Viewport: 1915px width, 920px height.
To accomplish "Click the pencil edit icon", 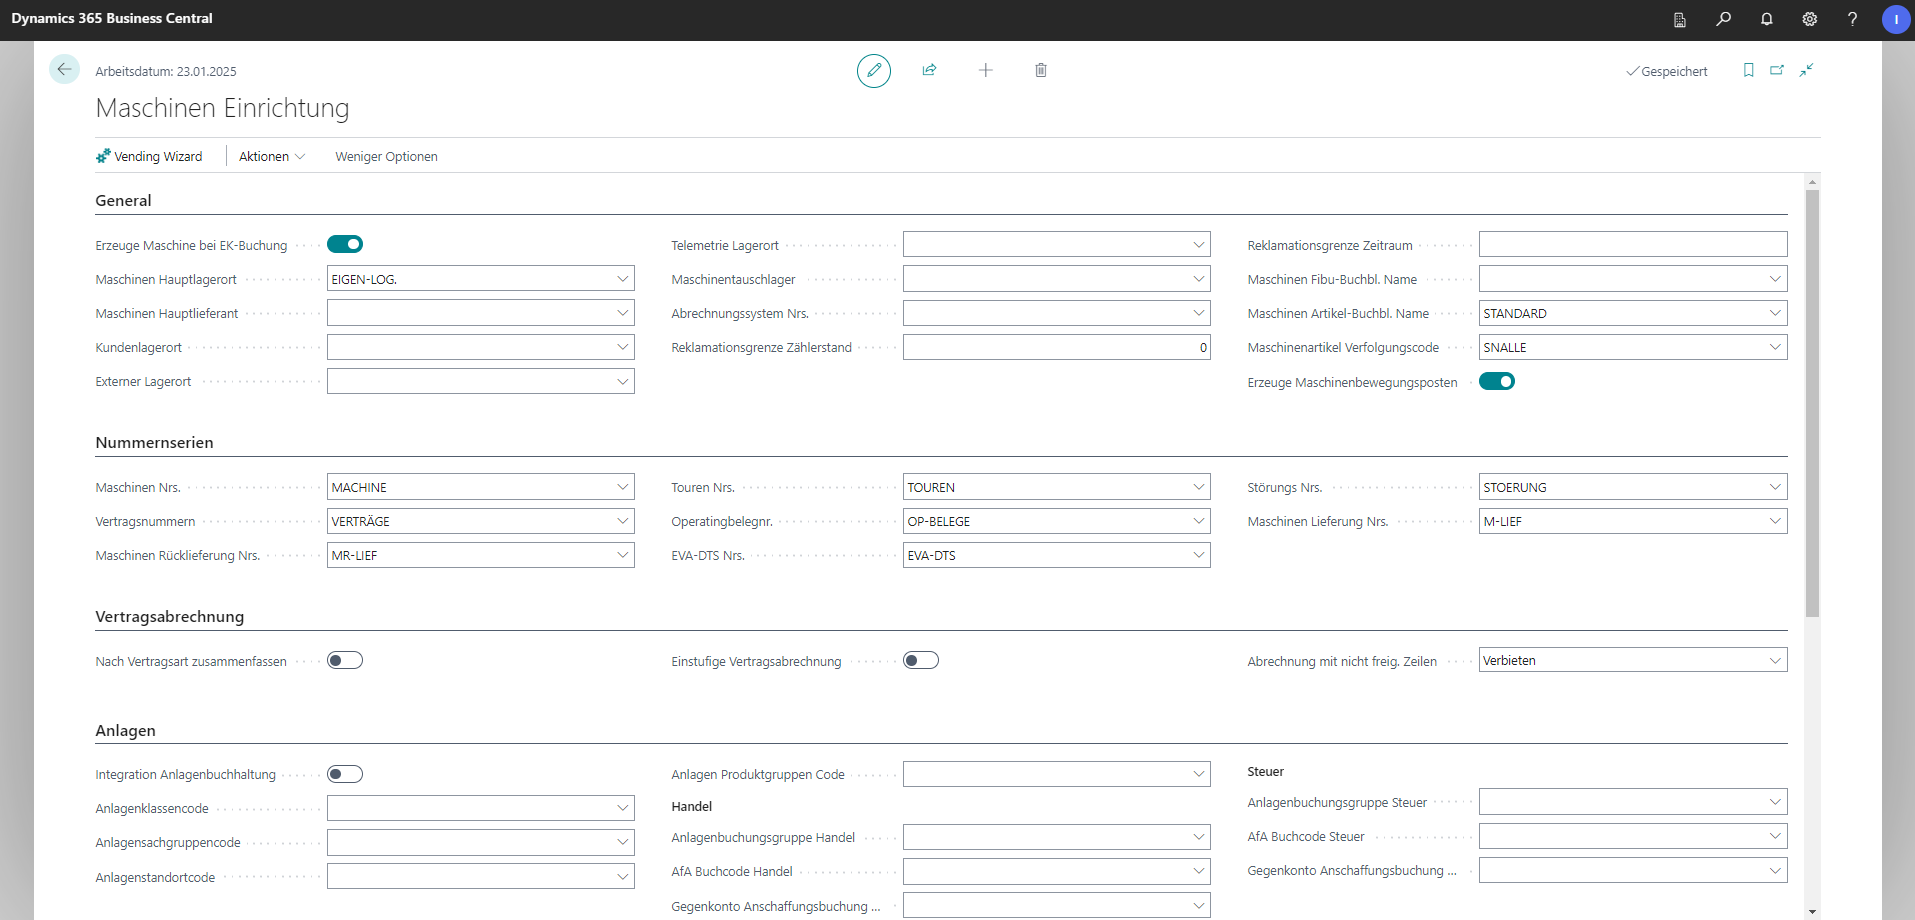I will tap(873, 70).
